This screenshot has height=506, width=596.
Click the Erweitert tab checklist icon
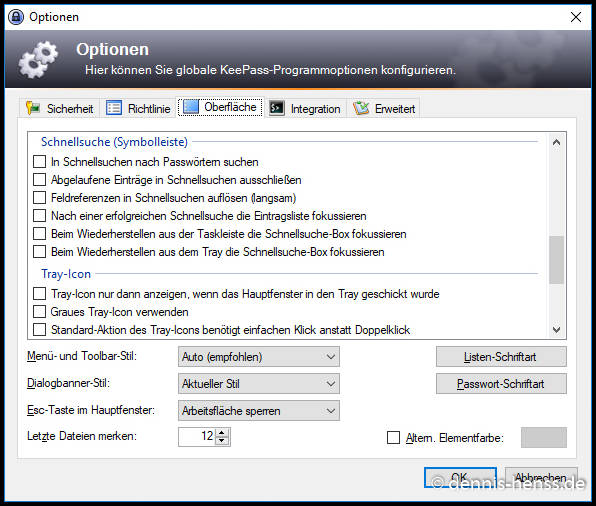(361, 108)
